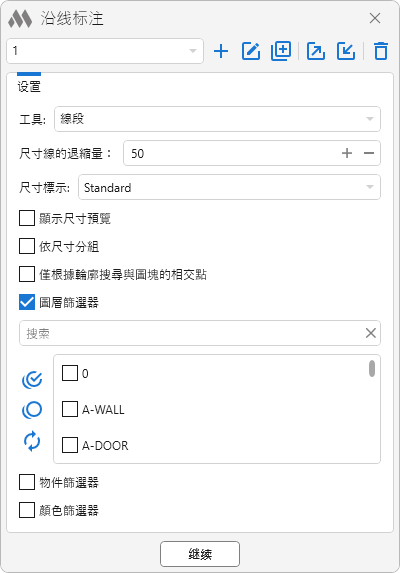Click the plus icon to add a preset
The width and height of the screenshot is (400, 573).
click(221, 51)
